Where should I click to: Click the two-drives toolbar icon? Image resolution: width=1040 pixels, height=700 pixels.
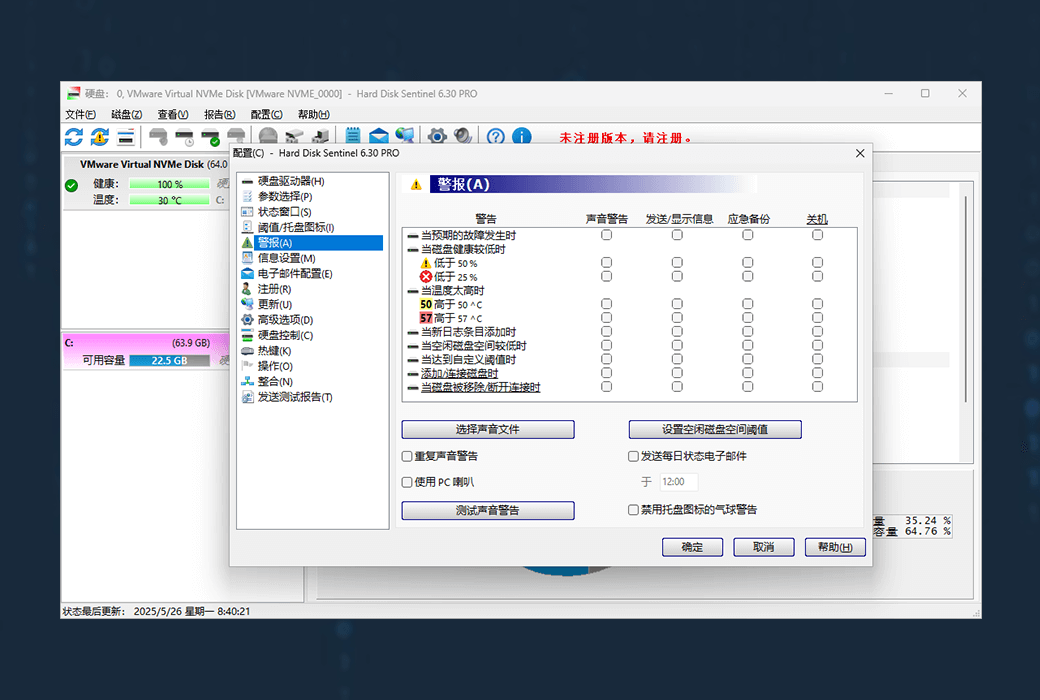click(x=294, y=136)
